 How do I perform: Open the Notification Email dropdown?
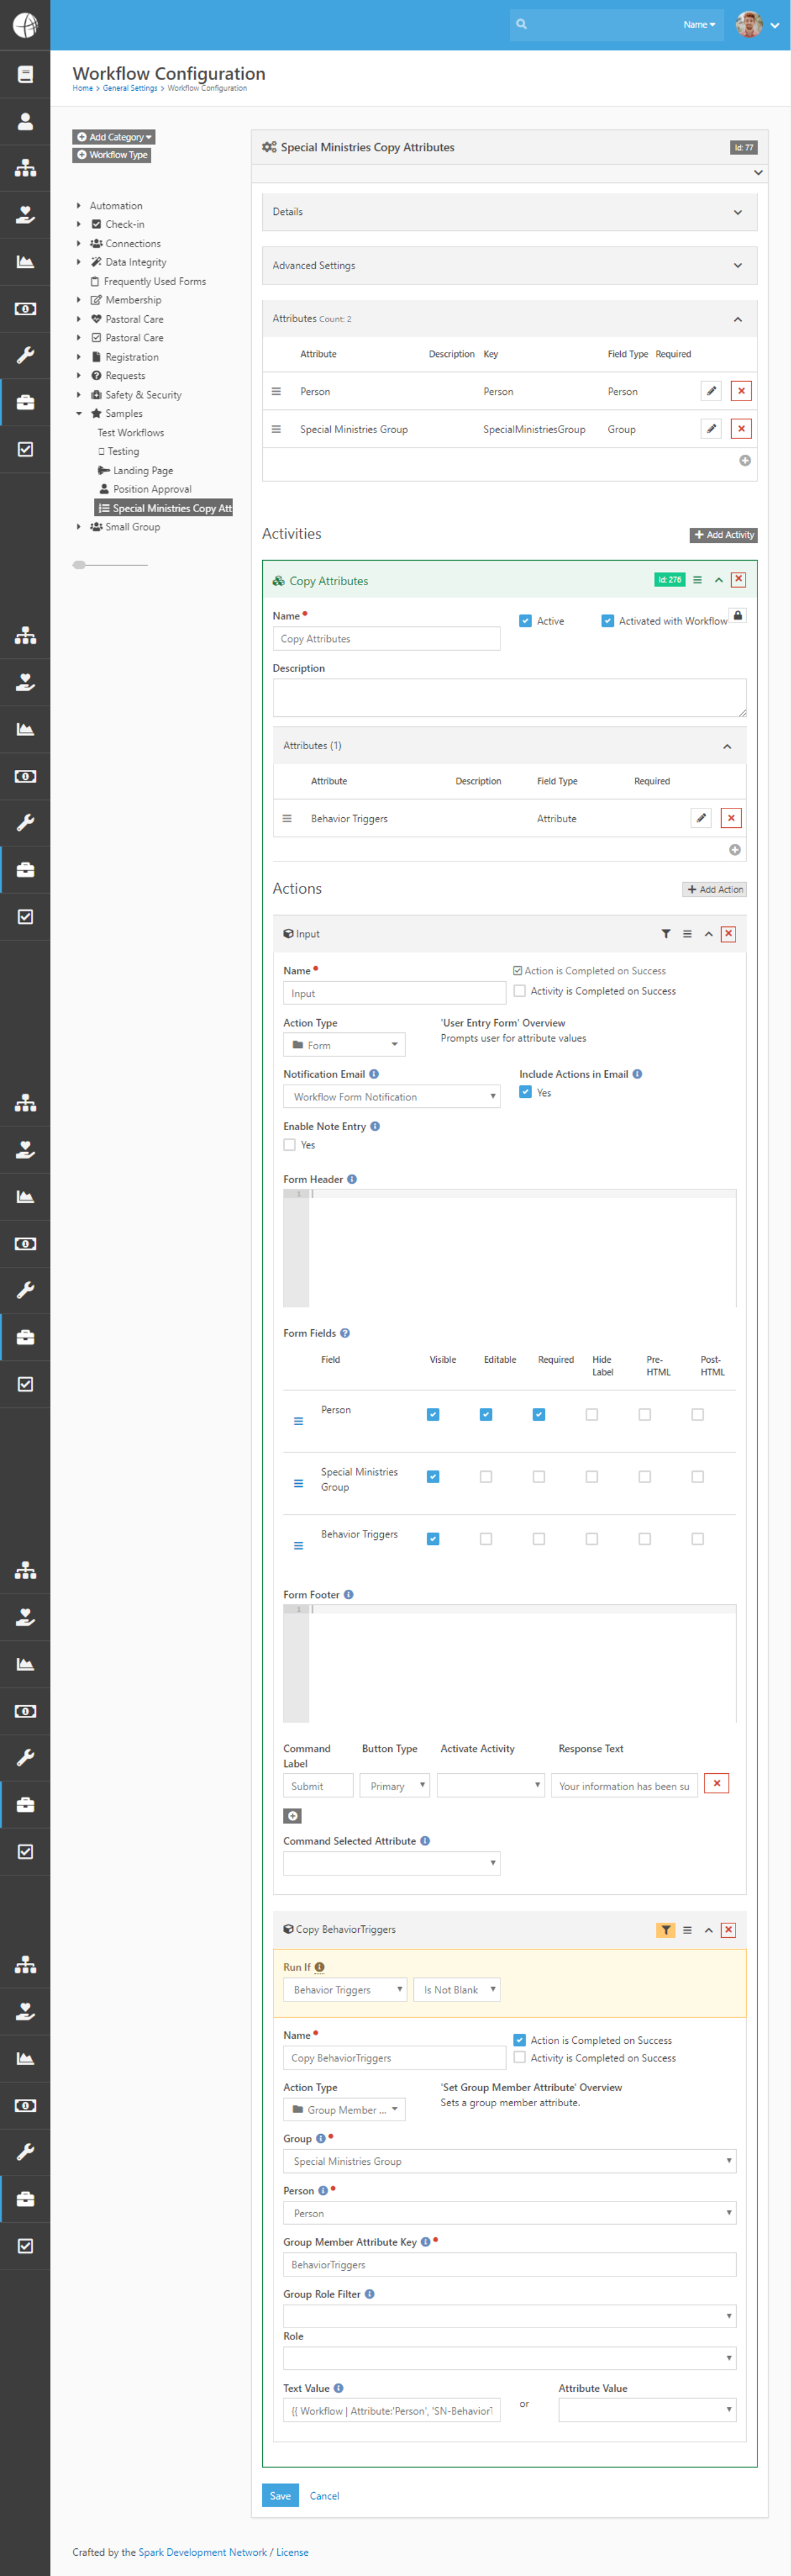pos(391,1097)
